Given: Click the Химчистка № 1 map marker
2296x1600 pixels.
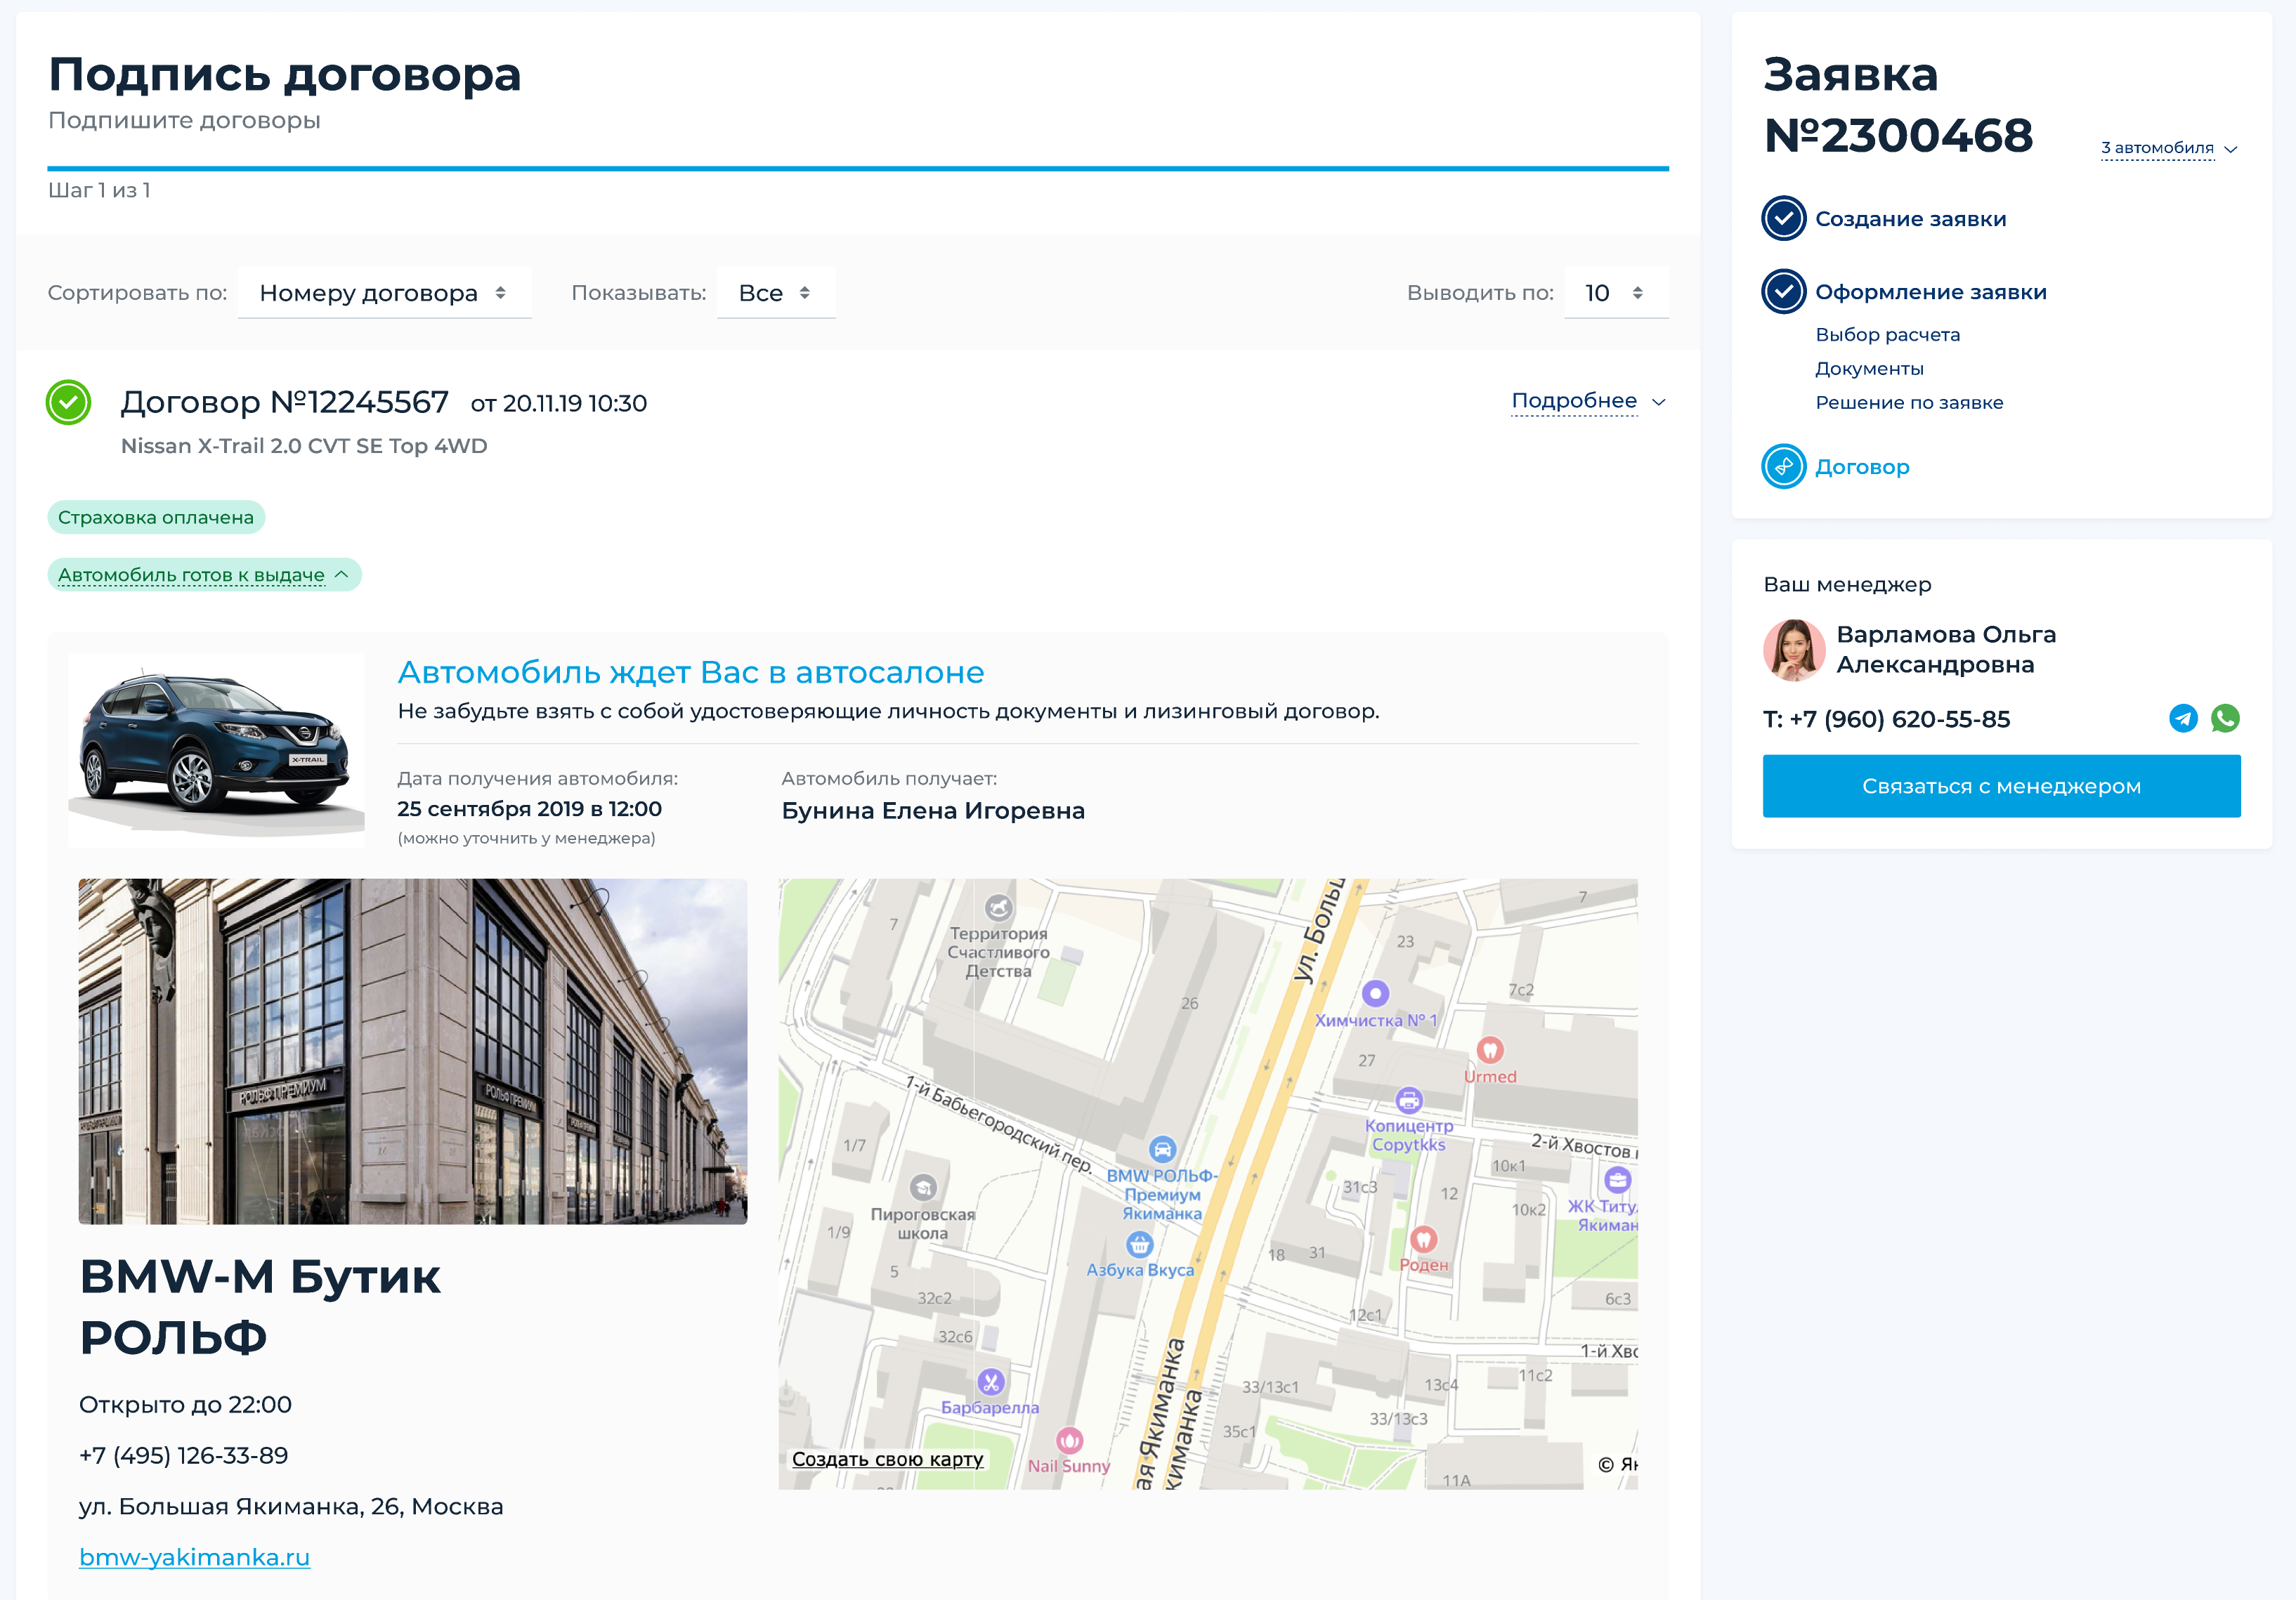Looking at the screenshot, I should point(1376,993).
